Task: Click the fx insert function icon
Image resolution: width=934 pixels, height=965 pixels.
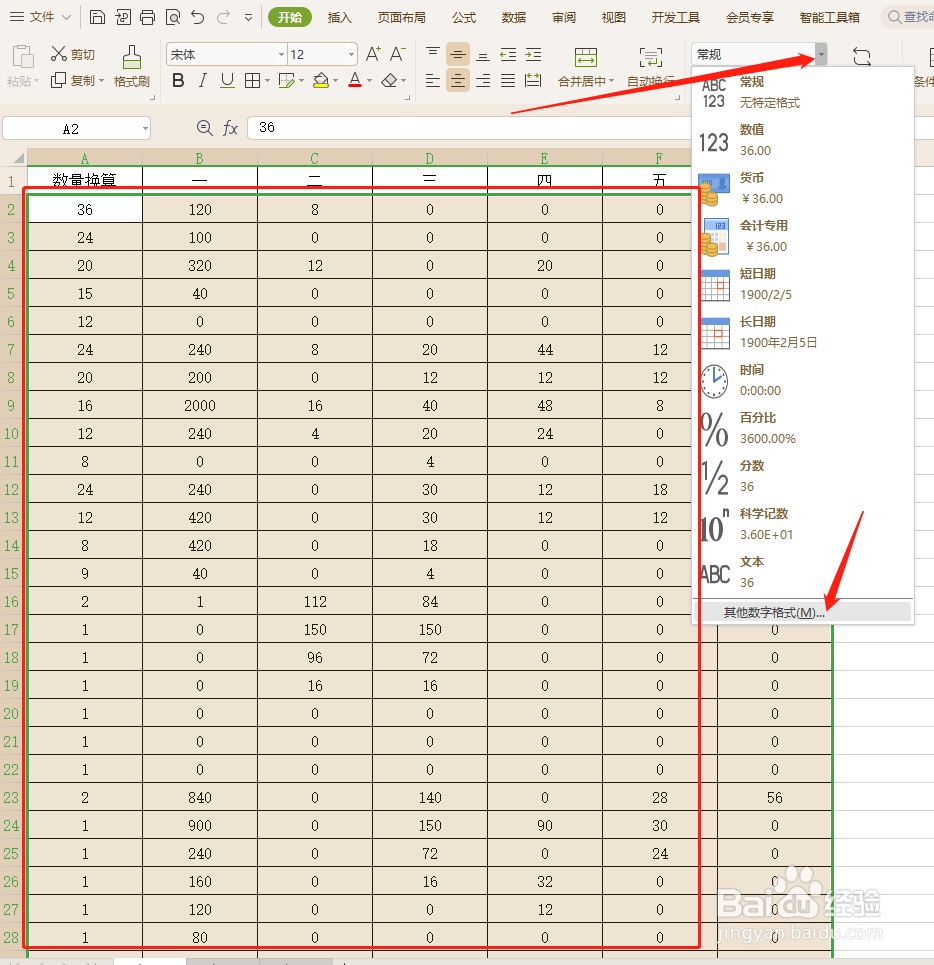Action: coord(232,128)
